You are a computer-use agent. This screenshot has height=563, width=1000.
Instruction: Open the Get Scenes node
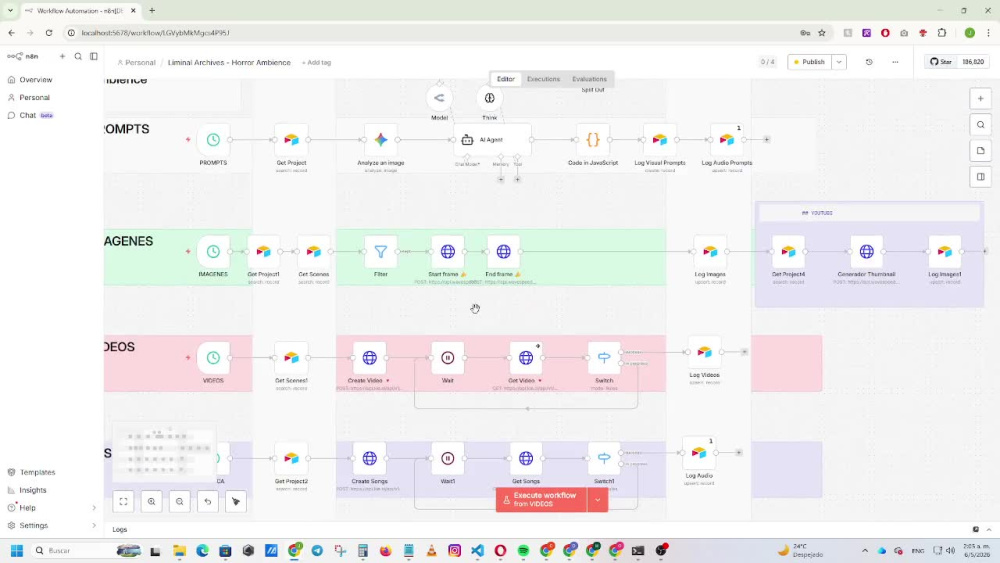(314, 251)
